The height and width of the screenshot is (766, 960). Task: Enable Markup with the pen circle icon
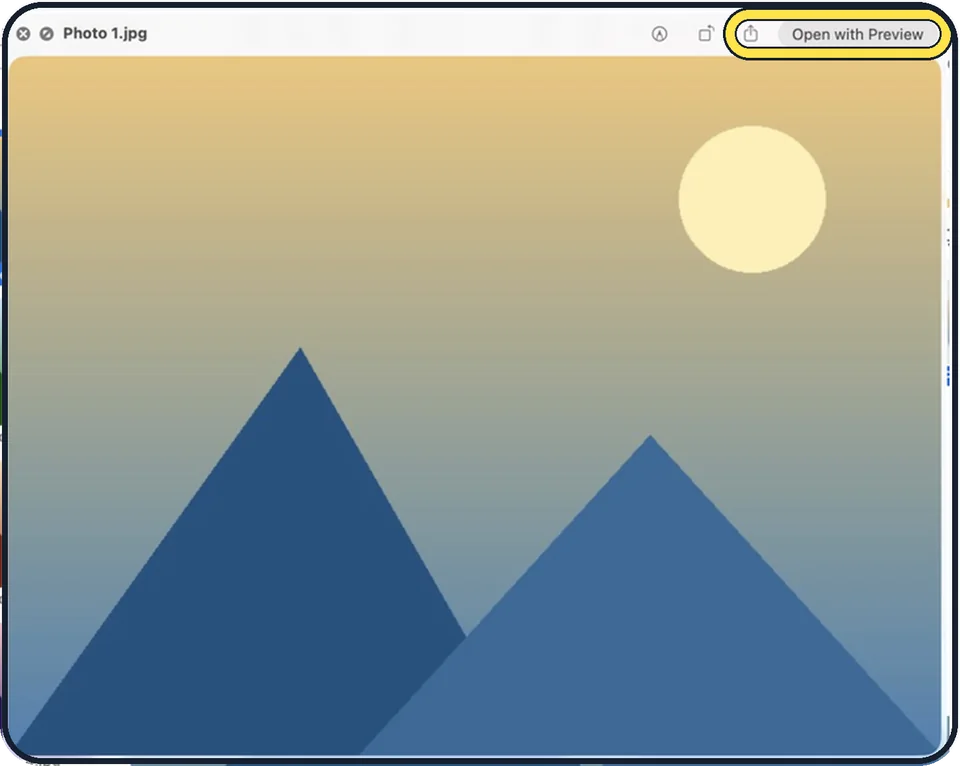(x=659, y=34)
